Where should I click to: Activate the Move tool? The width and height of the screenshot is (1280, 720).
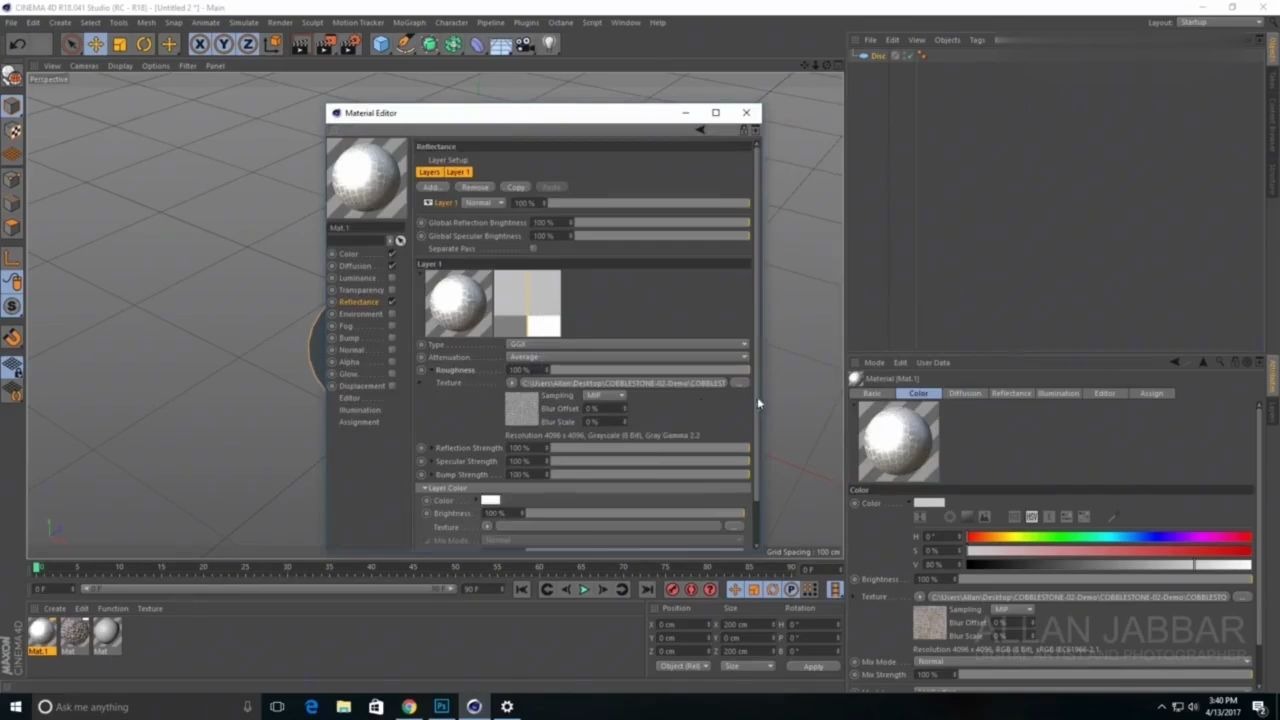95,44
